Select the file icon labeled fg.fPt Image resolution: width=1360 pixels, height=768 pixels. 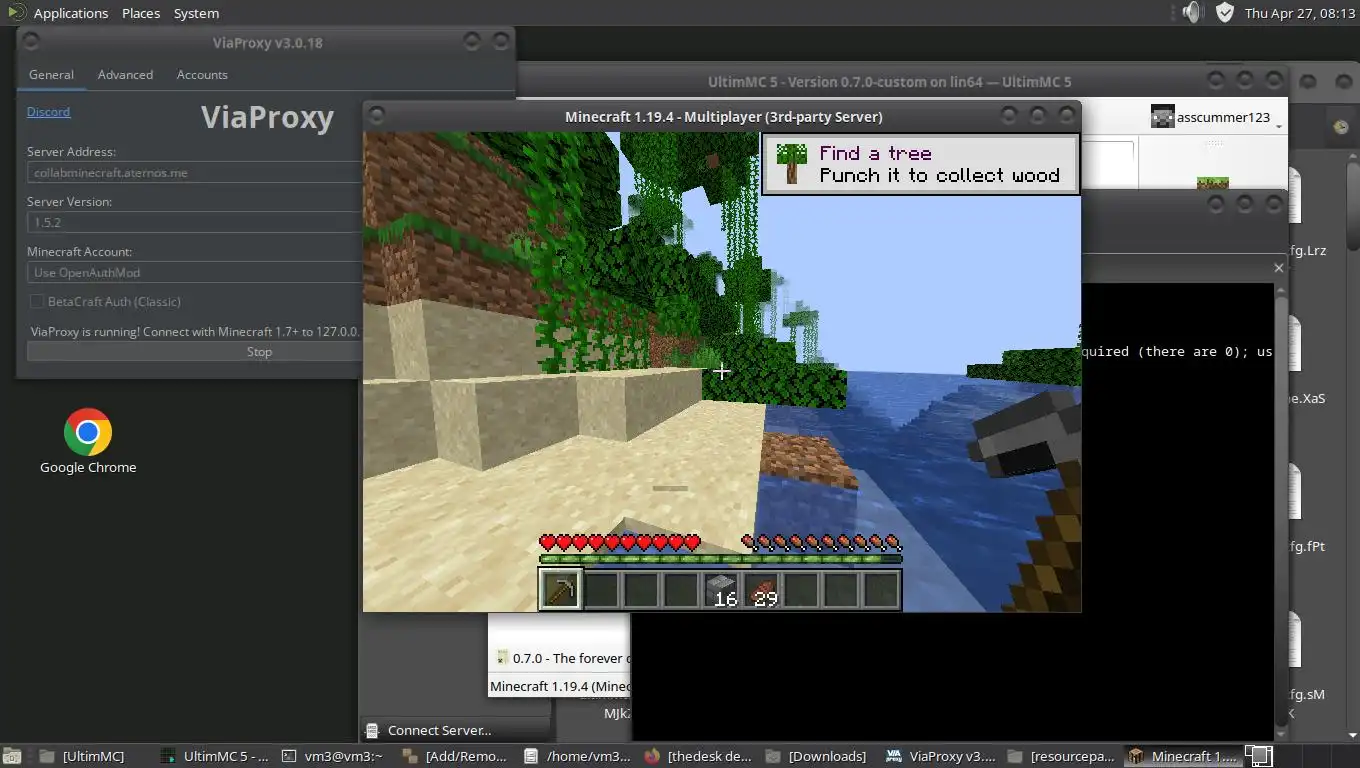(1294, 492)
